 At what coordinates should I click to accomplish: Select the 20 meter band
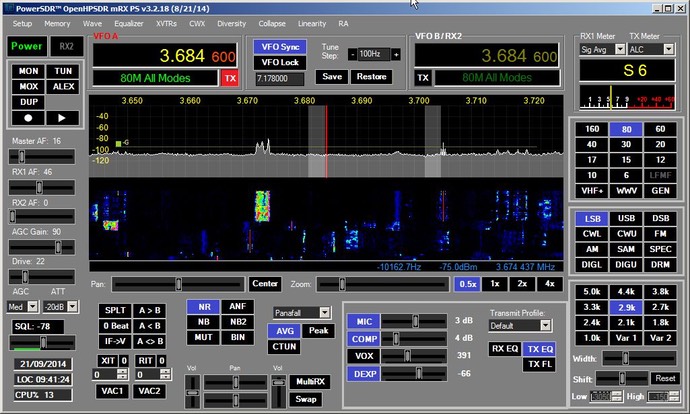pos(660,144)
